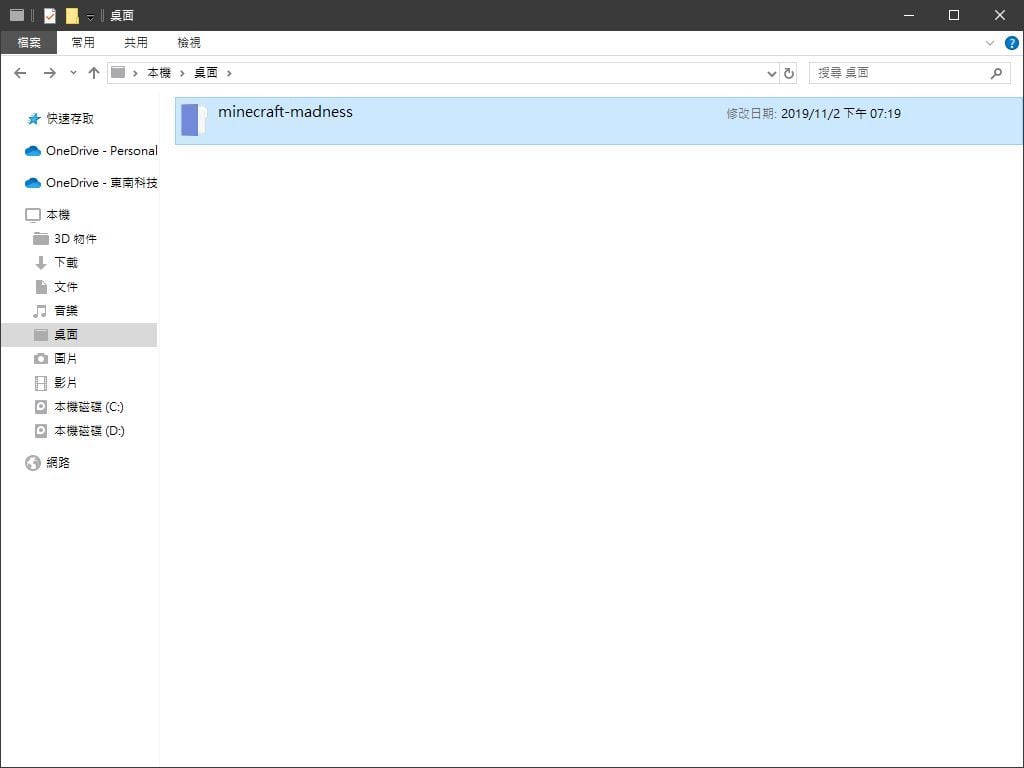This screenshot has width=1024, height=768.
Task: Open 音樂 folder in sidebar
Action: 66,311
